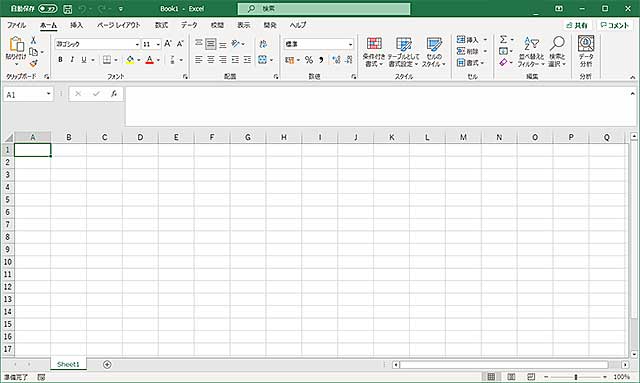The height and width of the screenshot is (383, 640).
Task: Open ribbon display options icon
Action: [559, 9]
